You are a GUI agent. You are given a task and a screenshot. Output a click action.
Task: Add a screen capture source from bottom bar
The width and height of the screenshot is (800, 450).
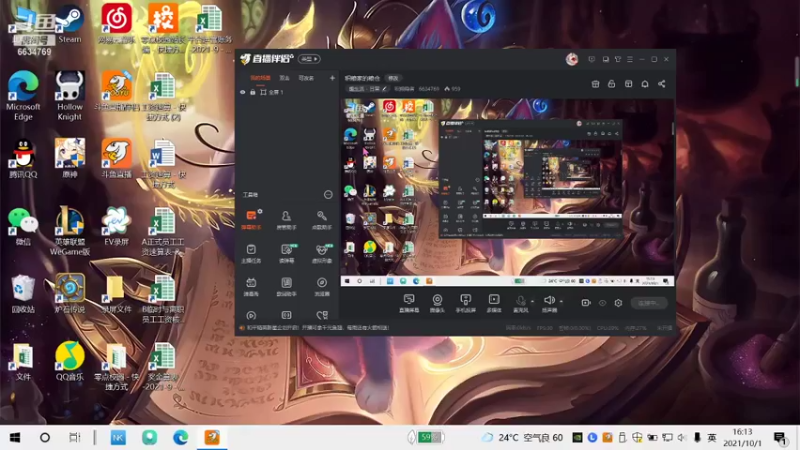[x=409, y=303]
